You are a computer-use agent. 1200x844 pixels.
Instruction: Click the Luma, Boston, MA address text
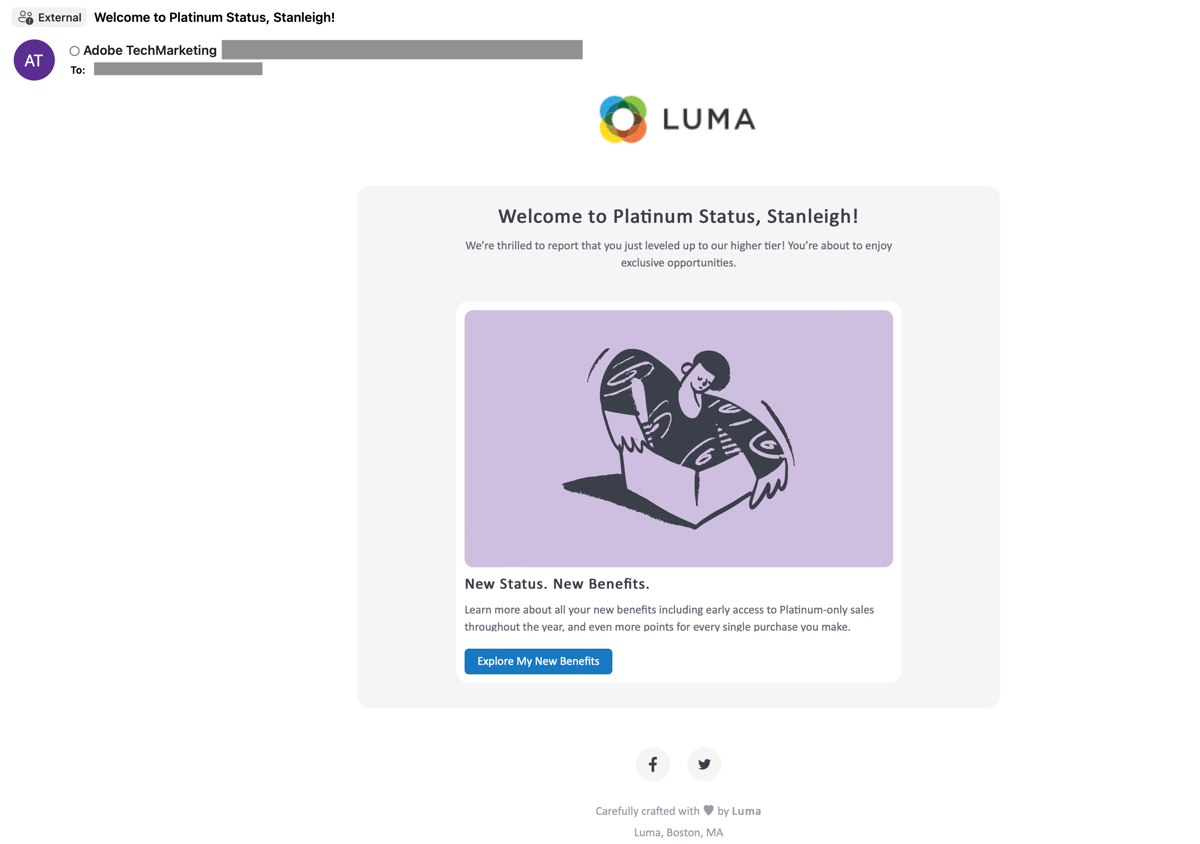pos(678,831)
